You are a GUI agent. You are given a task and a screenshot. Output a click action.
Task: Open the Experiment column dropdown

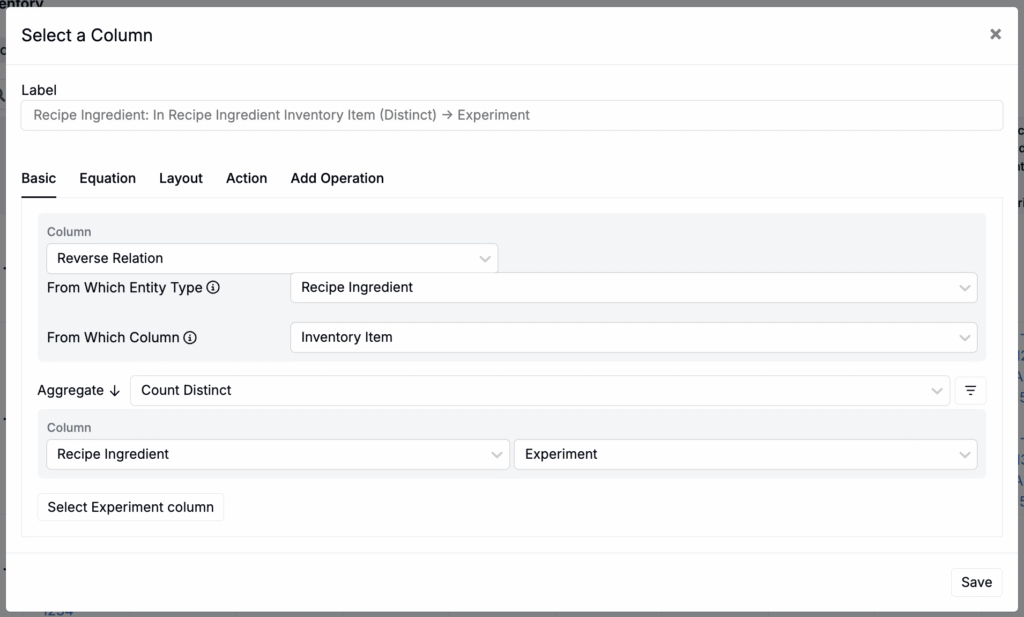[744, 454]
